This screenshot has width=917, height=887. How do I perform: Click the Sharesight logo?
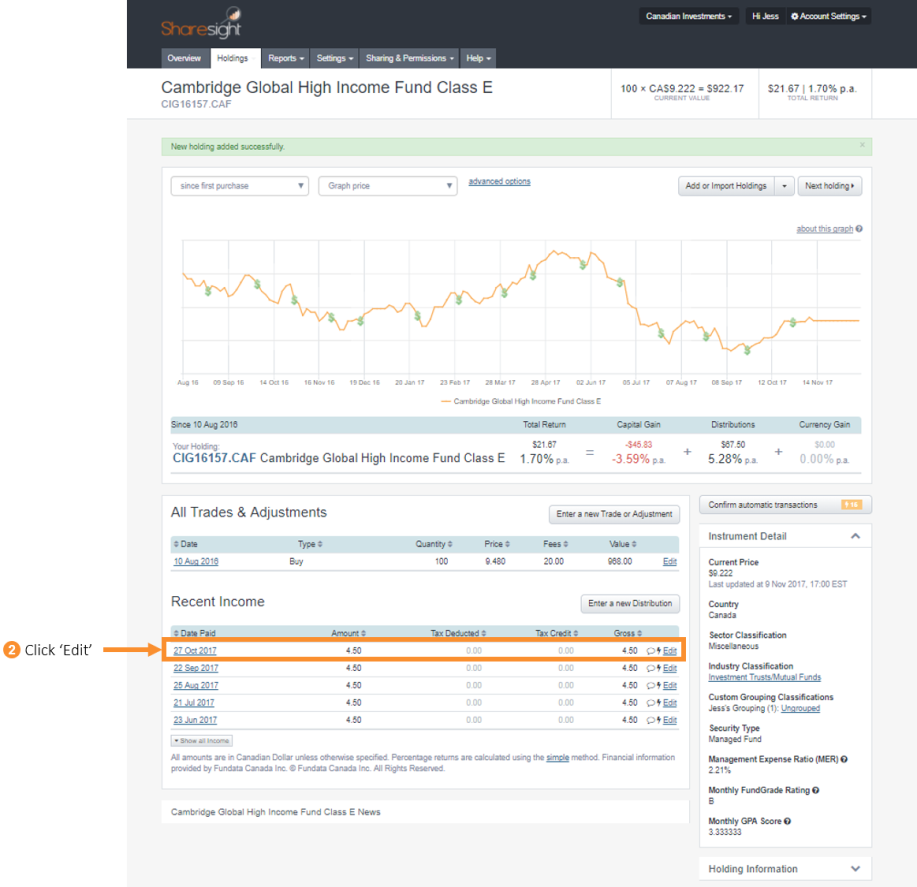(x=201, y=23)
